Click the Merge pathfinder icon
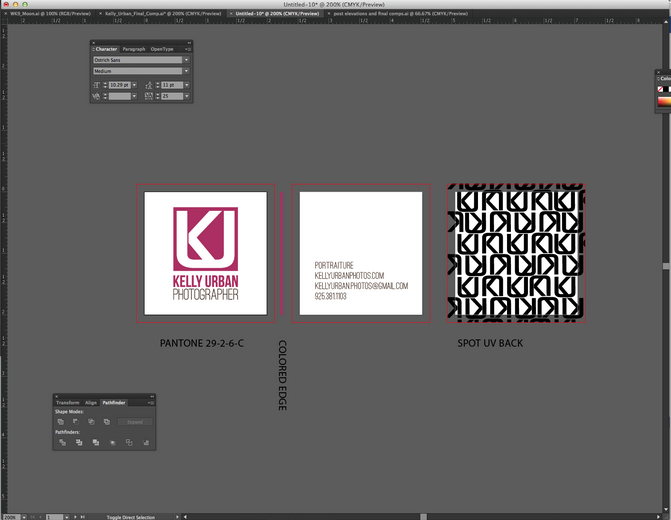 (96, 442)
